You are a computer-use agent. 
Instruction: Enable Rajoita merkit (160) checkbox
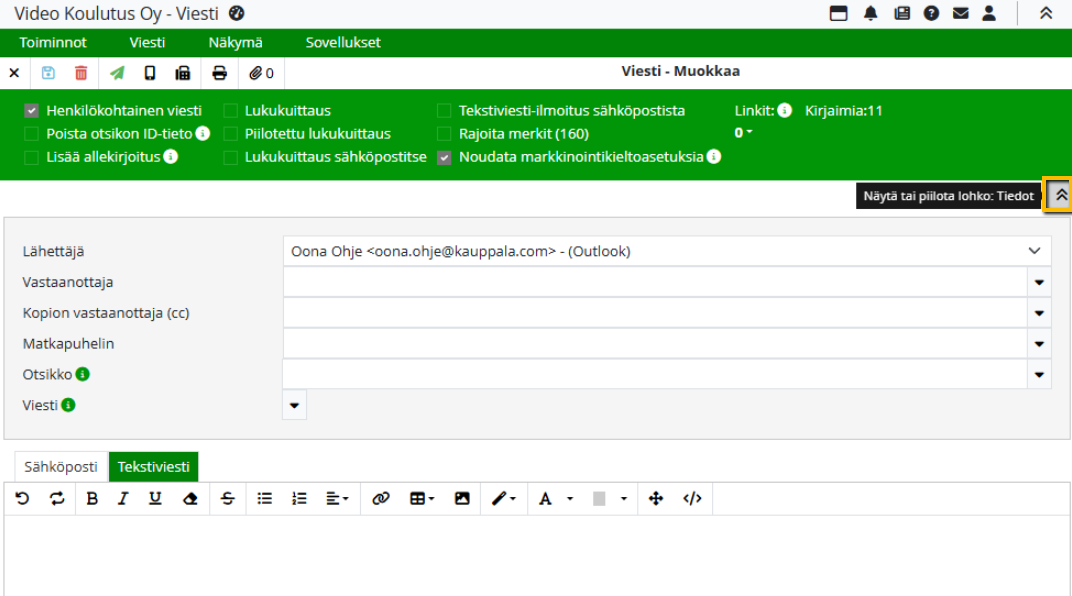(445, 134)
